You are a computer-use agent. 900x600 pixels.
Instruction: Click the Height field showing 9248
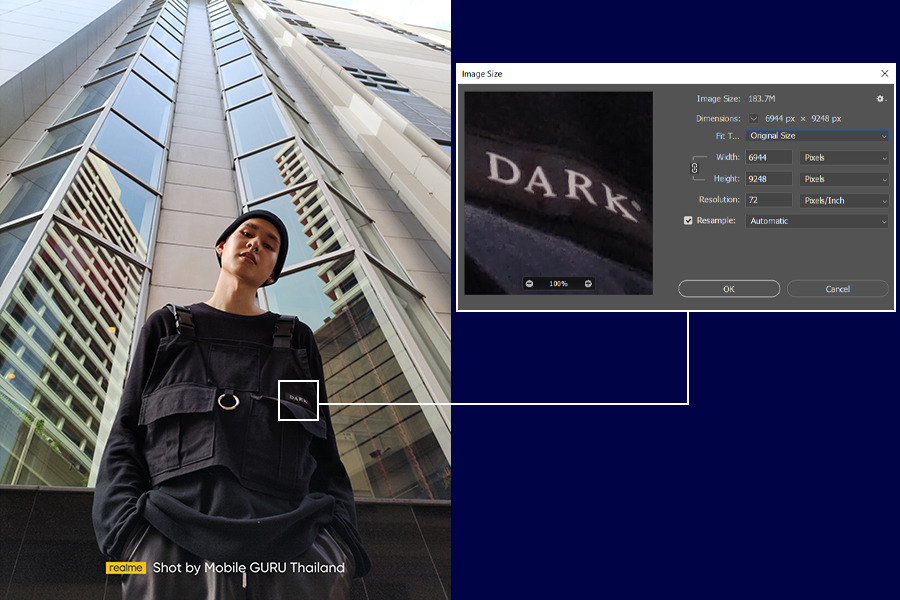(768, 179)
